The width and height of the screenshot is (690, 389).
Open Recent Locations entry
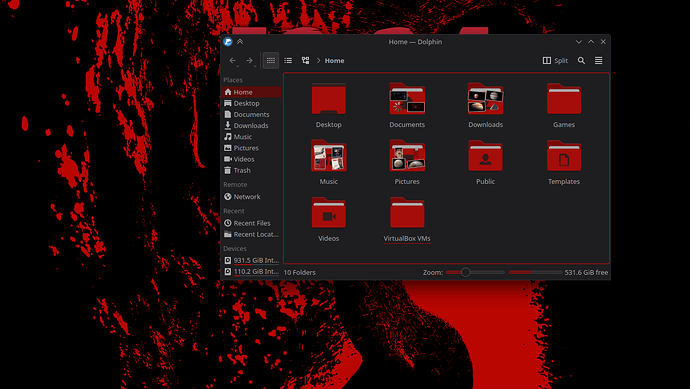pyautogui.click(x=251, y=235)
